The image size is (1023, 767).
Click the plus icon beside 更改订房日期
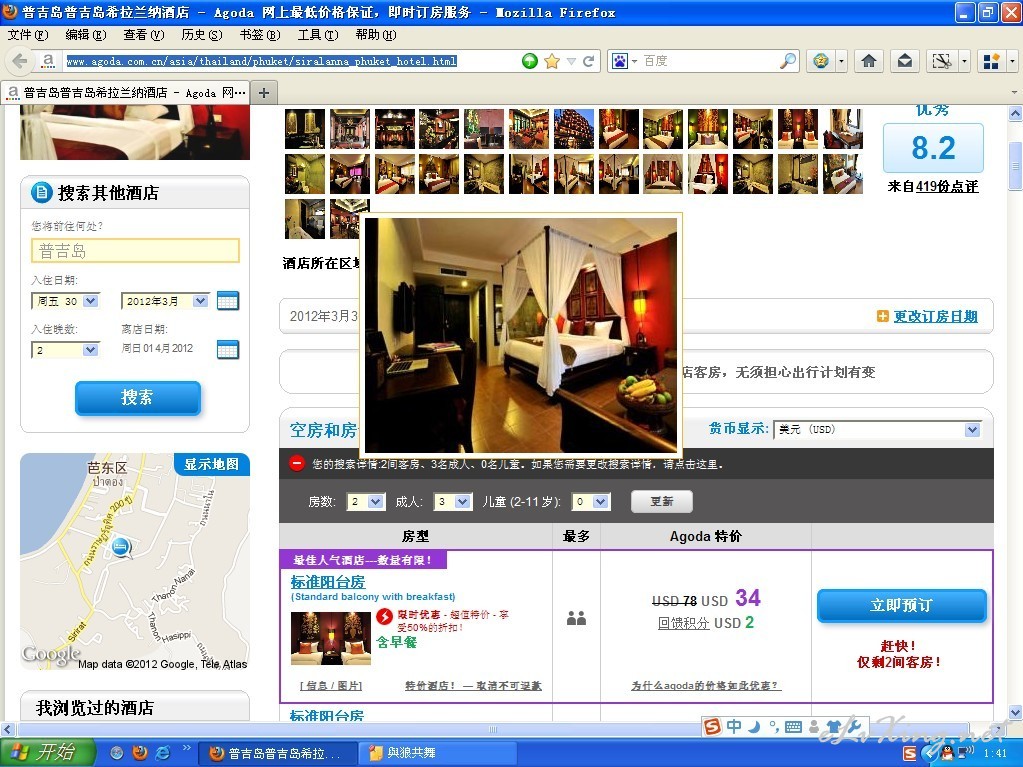[x=883, y=316]
